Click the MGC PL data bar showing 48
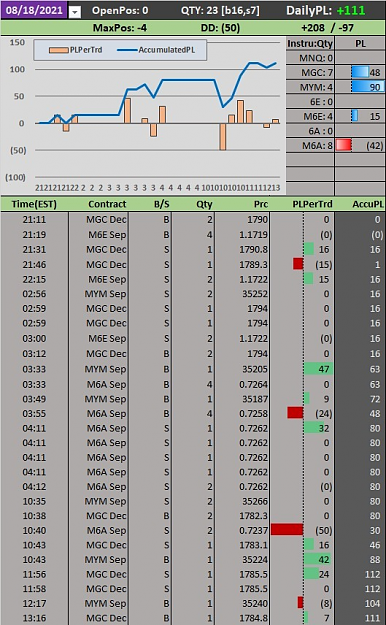 point(360,73)
